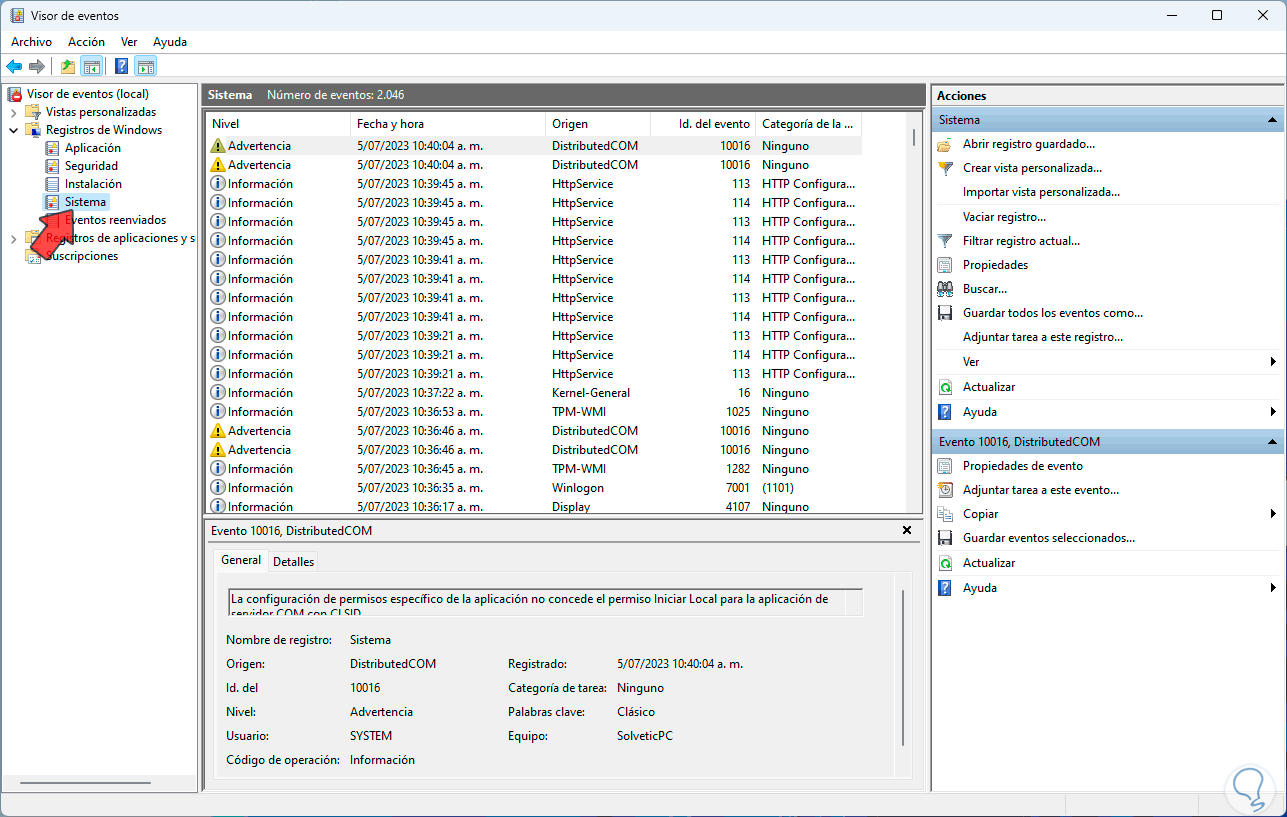Click the folder up-level toolbar icon
Image resolution: width=1287 pixels, height=817 pixels.
click(67, 67)
